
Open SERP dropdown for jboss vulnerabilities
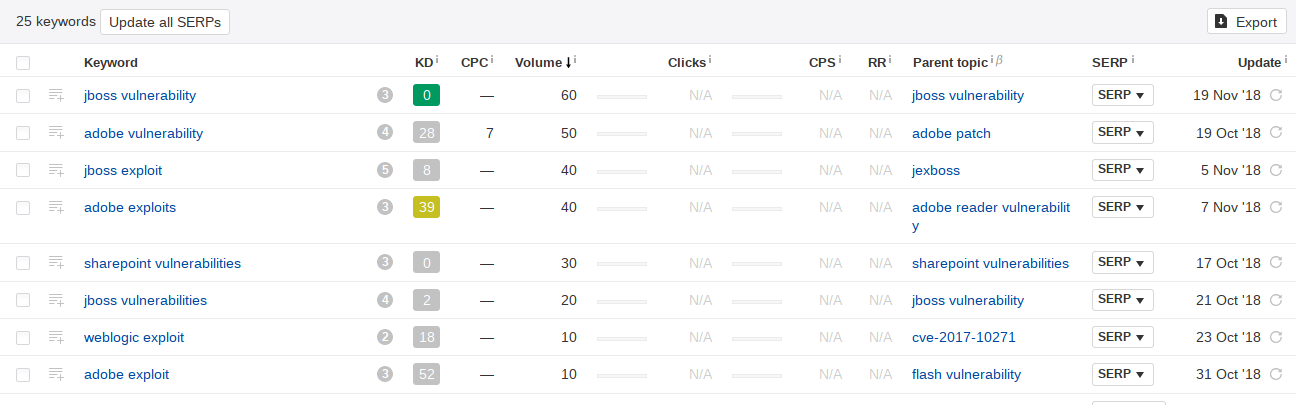pyautogui.click(x=1122, y=300)
